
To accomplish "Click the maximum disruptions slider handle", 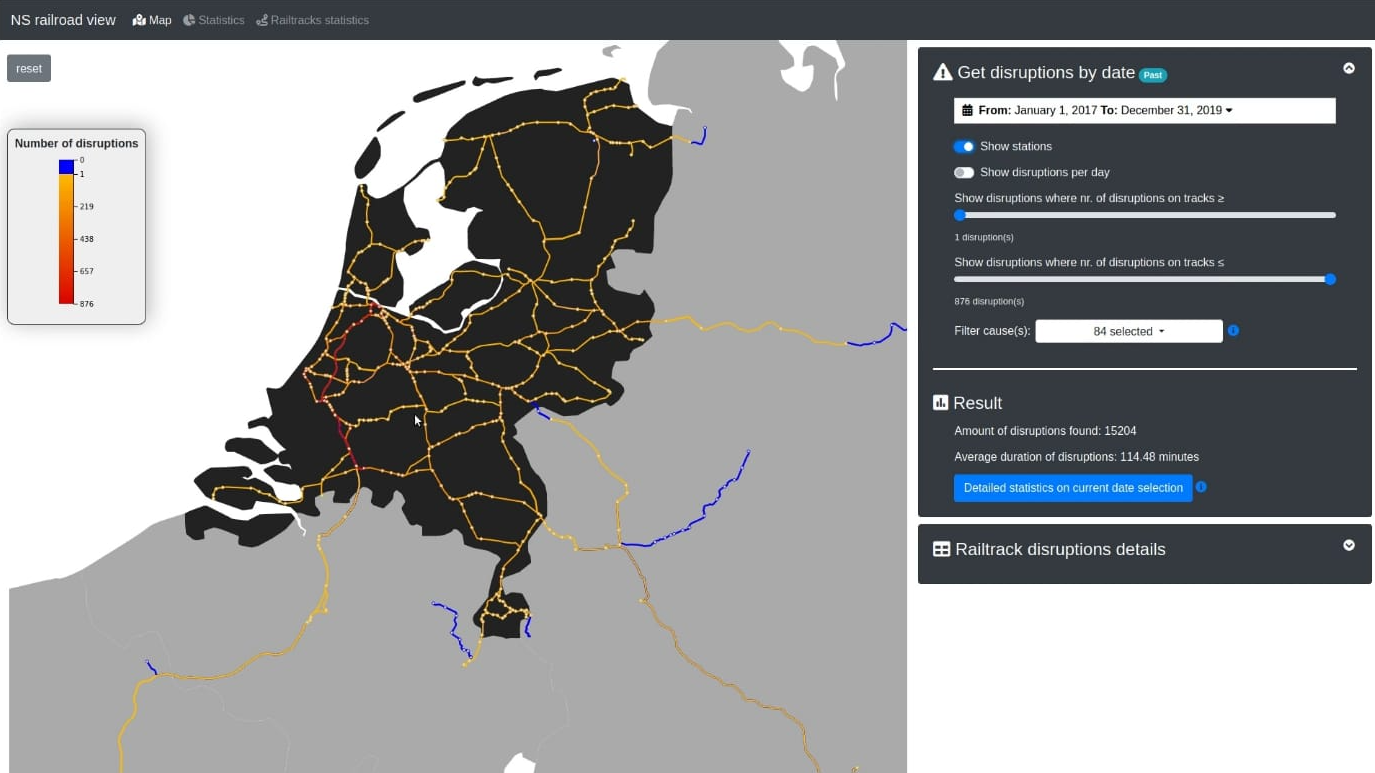I will (x=1330, y=279).
